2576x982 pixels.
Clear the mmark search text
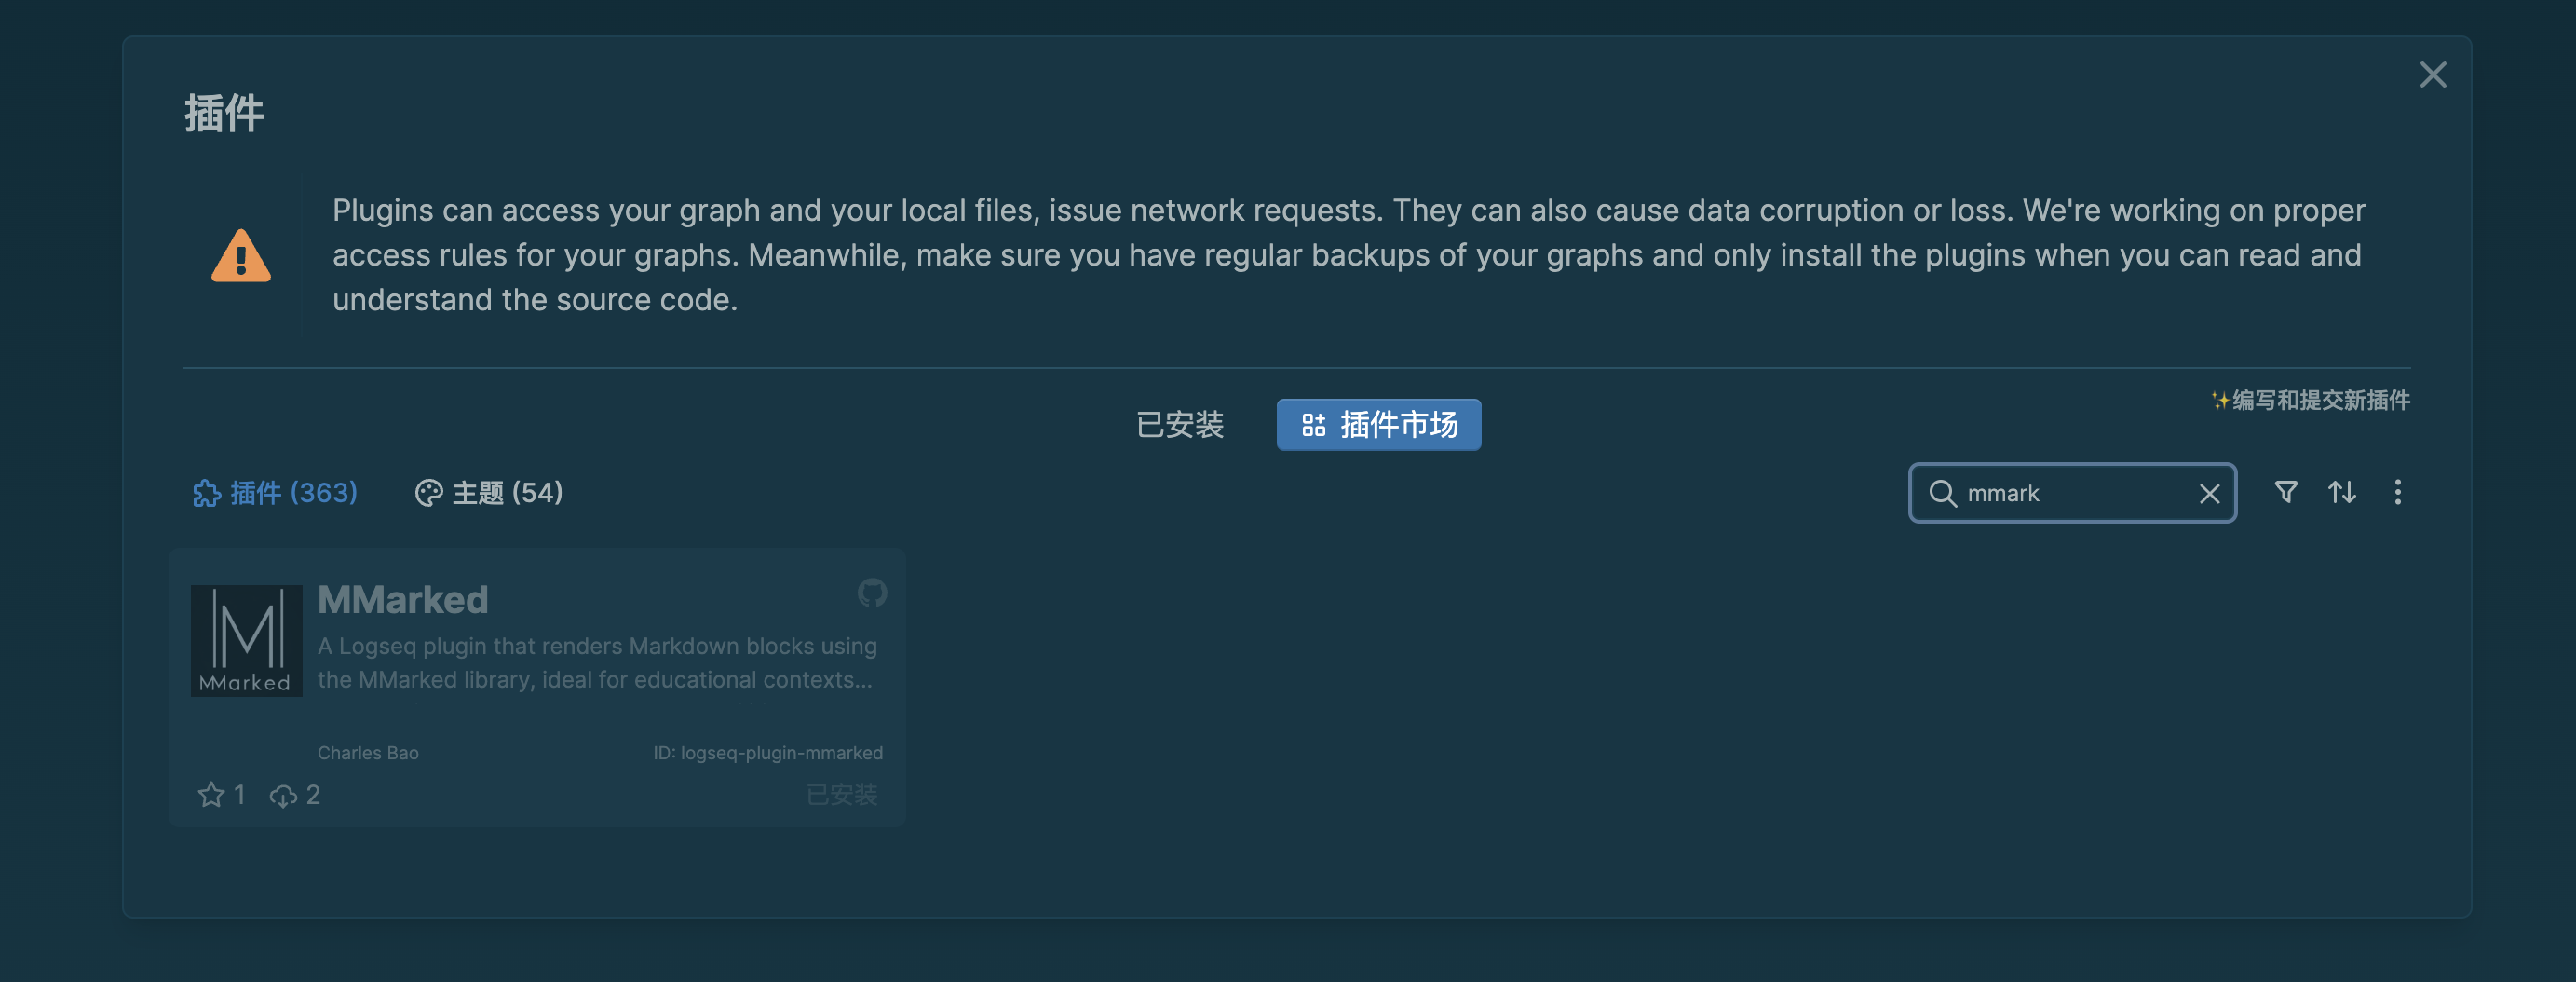coord(2209,493)
